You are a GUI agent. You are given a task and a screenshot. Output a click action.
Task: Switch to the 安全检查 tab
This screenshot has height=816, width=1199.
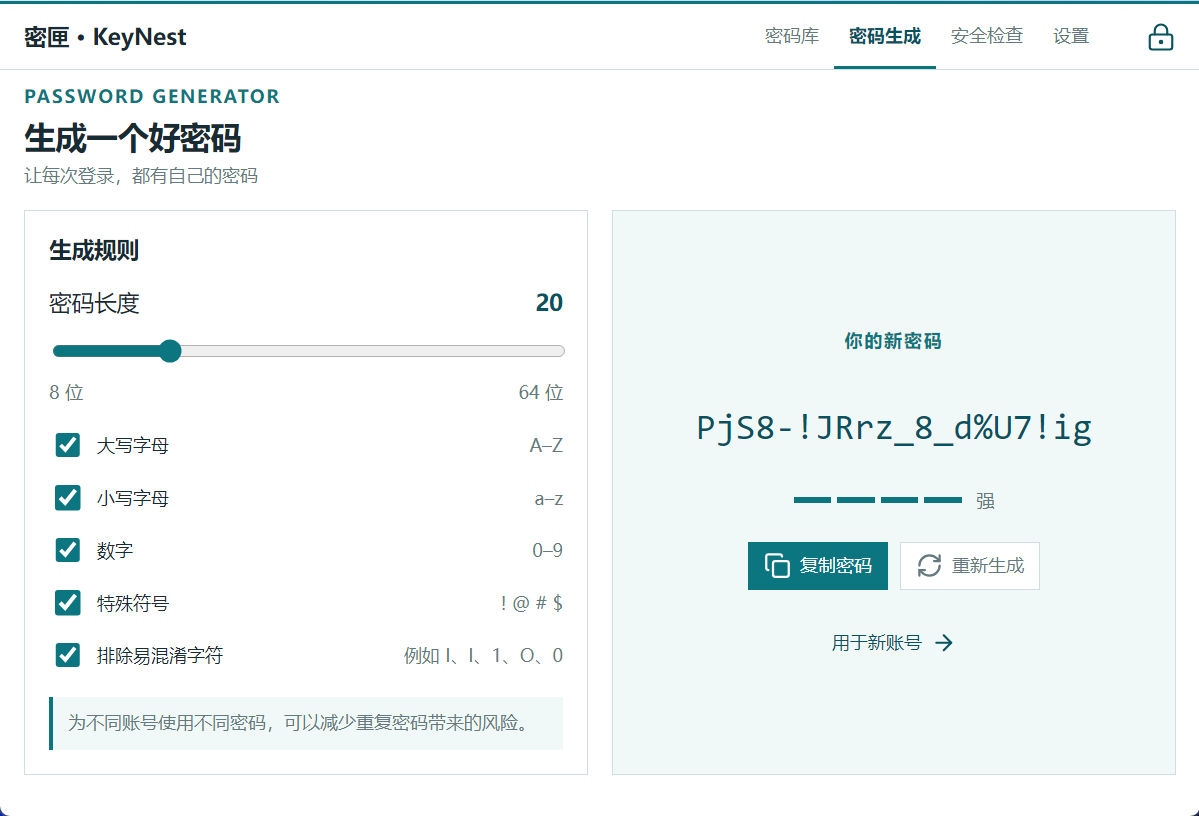(986, 36)
